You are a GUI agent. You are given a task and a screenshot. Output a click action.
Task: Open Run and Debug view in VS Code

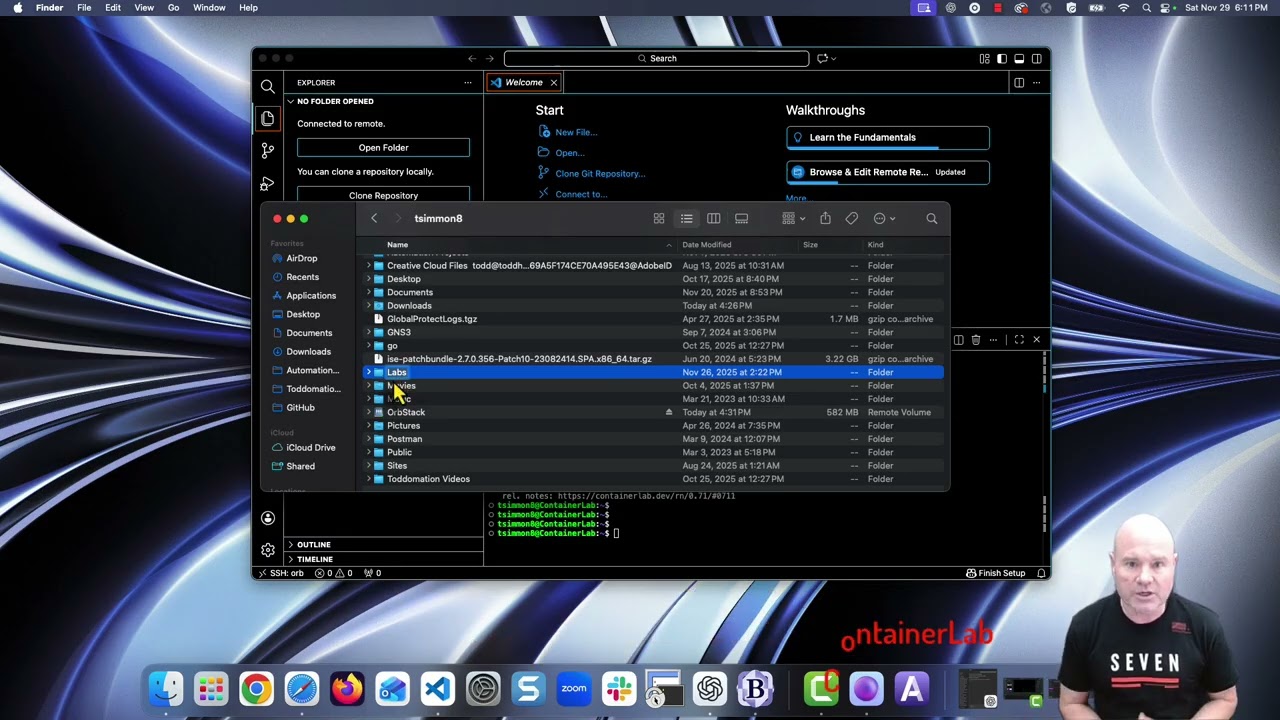coord(267,184)
